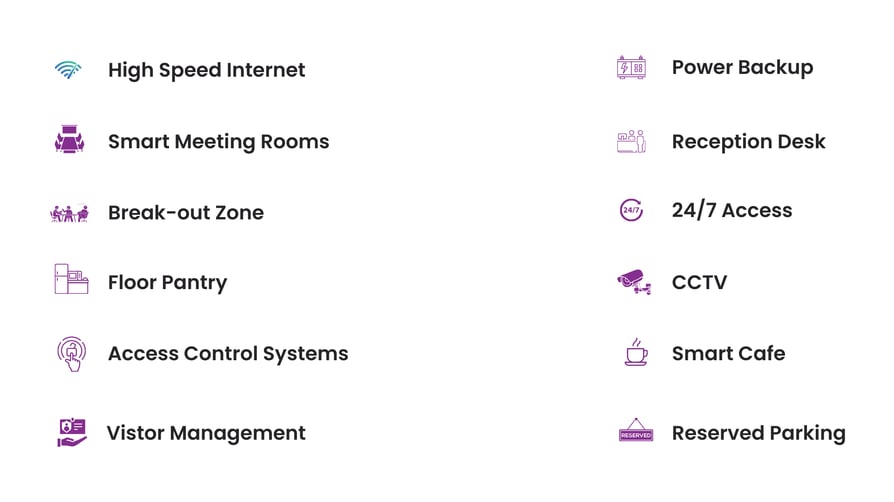Screen dimensions: 894x502
Task: Click the Reserved Parking sign icon
Action: click(x=636, y=432)
